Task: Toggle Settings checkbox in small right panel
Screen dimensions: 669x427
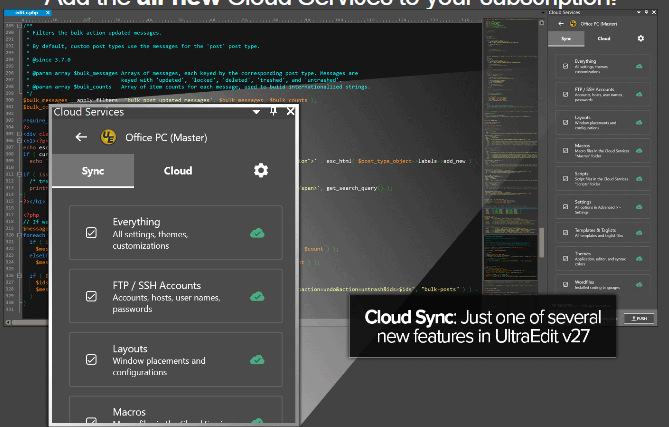Action: point(565,207)
